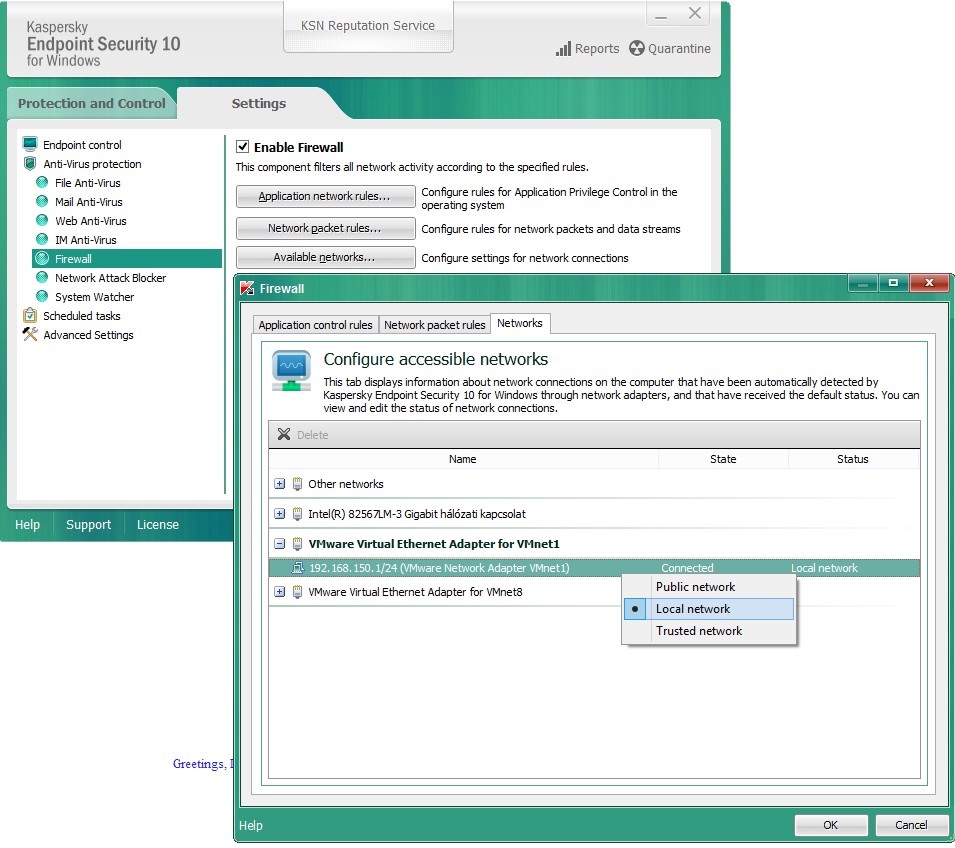The height and width of the screenshot is (848, 955).
Task: Click Connected state in VMnet1 row
Action: pos(687,568)
